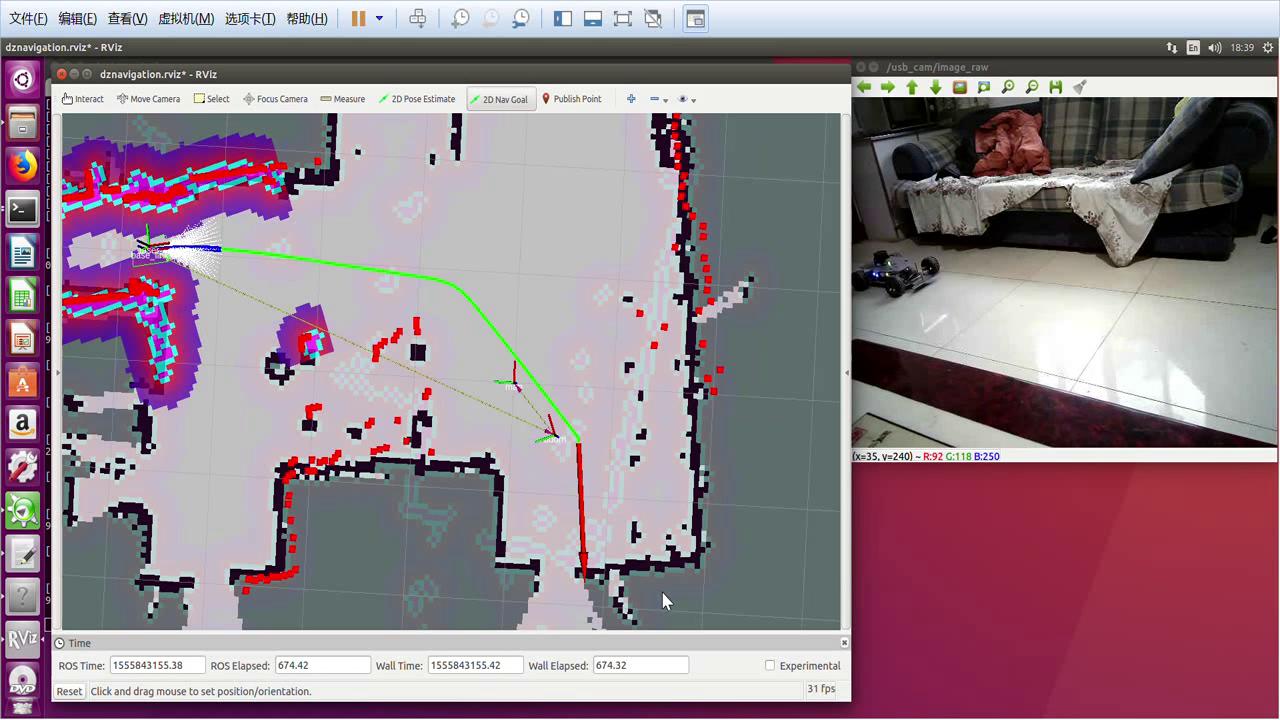Toggle VMware full screen mode icon
The height and width of the screenshot is (720, 1280).
click(622, 18)
